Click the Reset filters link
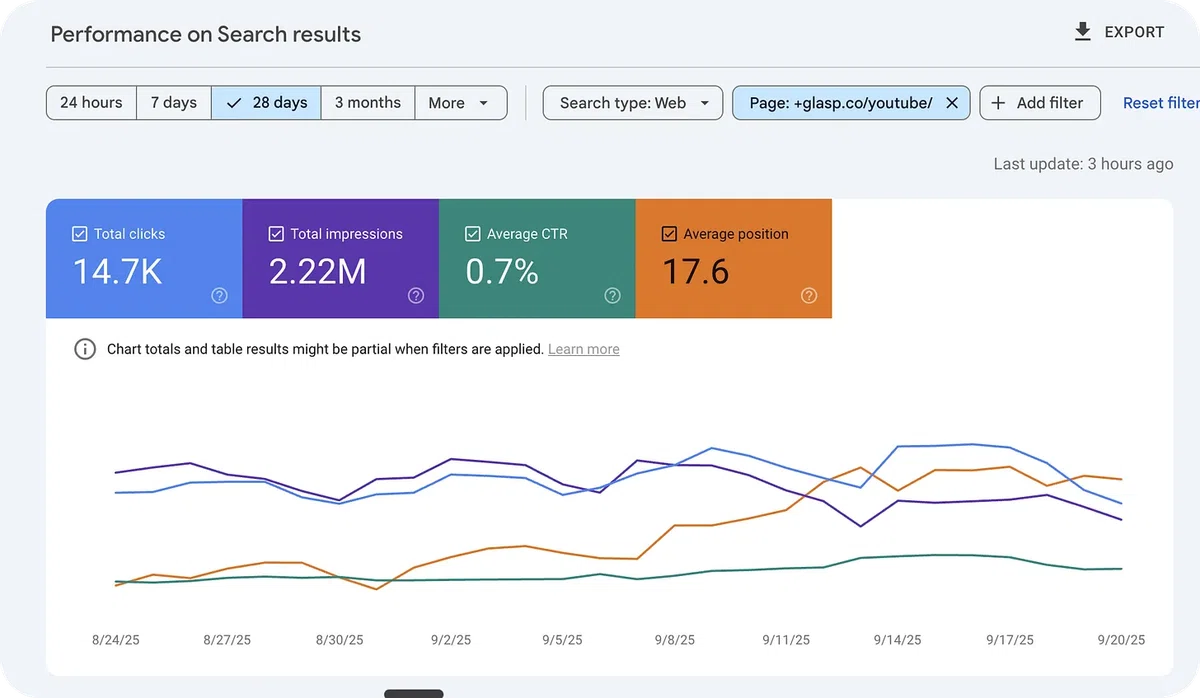The image size is (1200, 698). [1161, 103]
